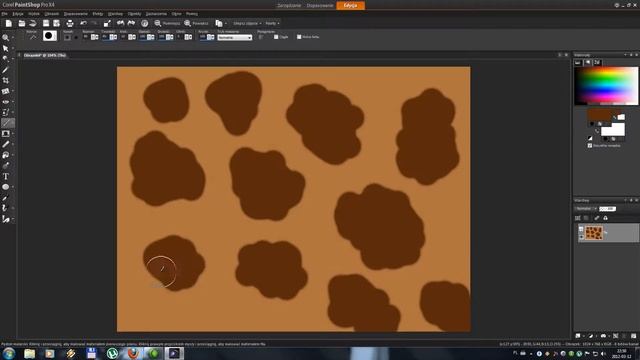Open the layer blend mode dropdown

pos(586,209)
